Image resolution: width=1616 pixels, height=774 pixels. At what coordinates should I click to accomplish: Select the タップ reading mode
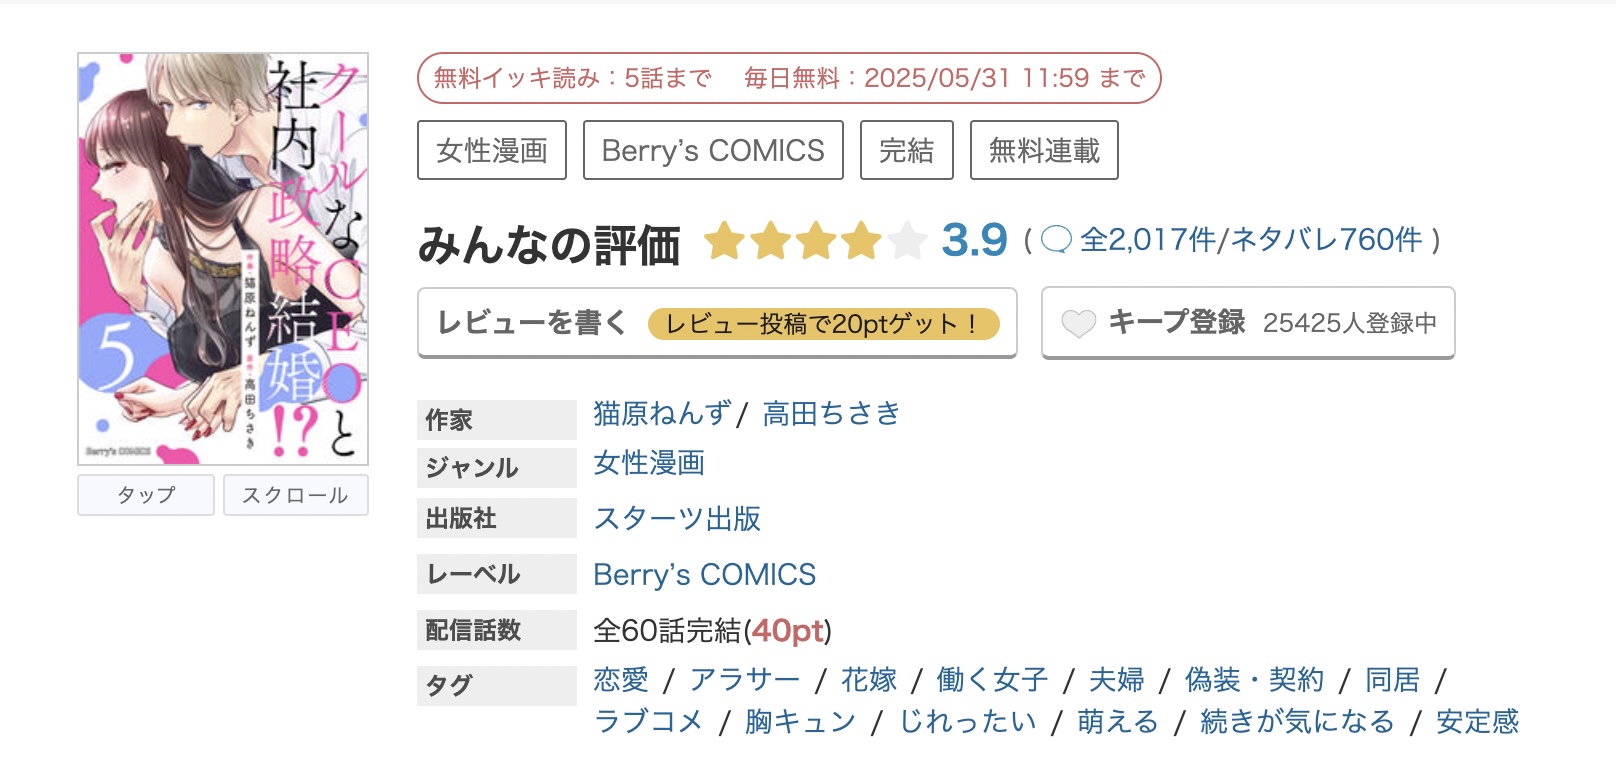tap(146, 495)
